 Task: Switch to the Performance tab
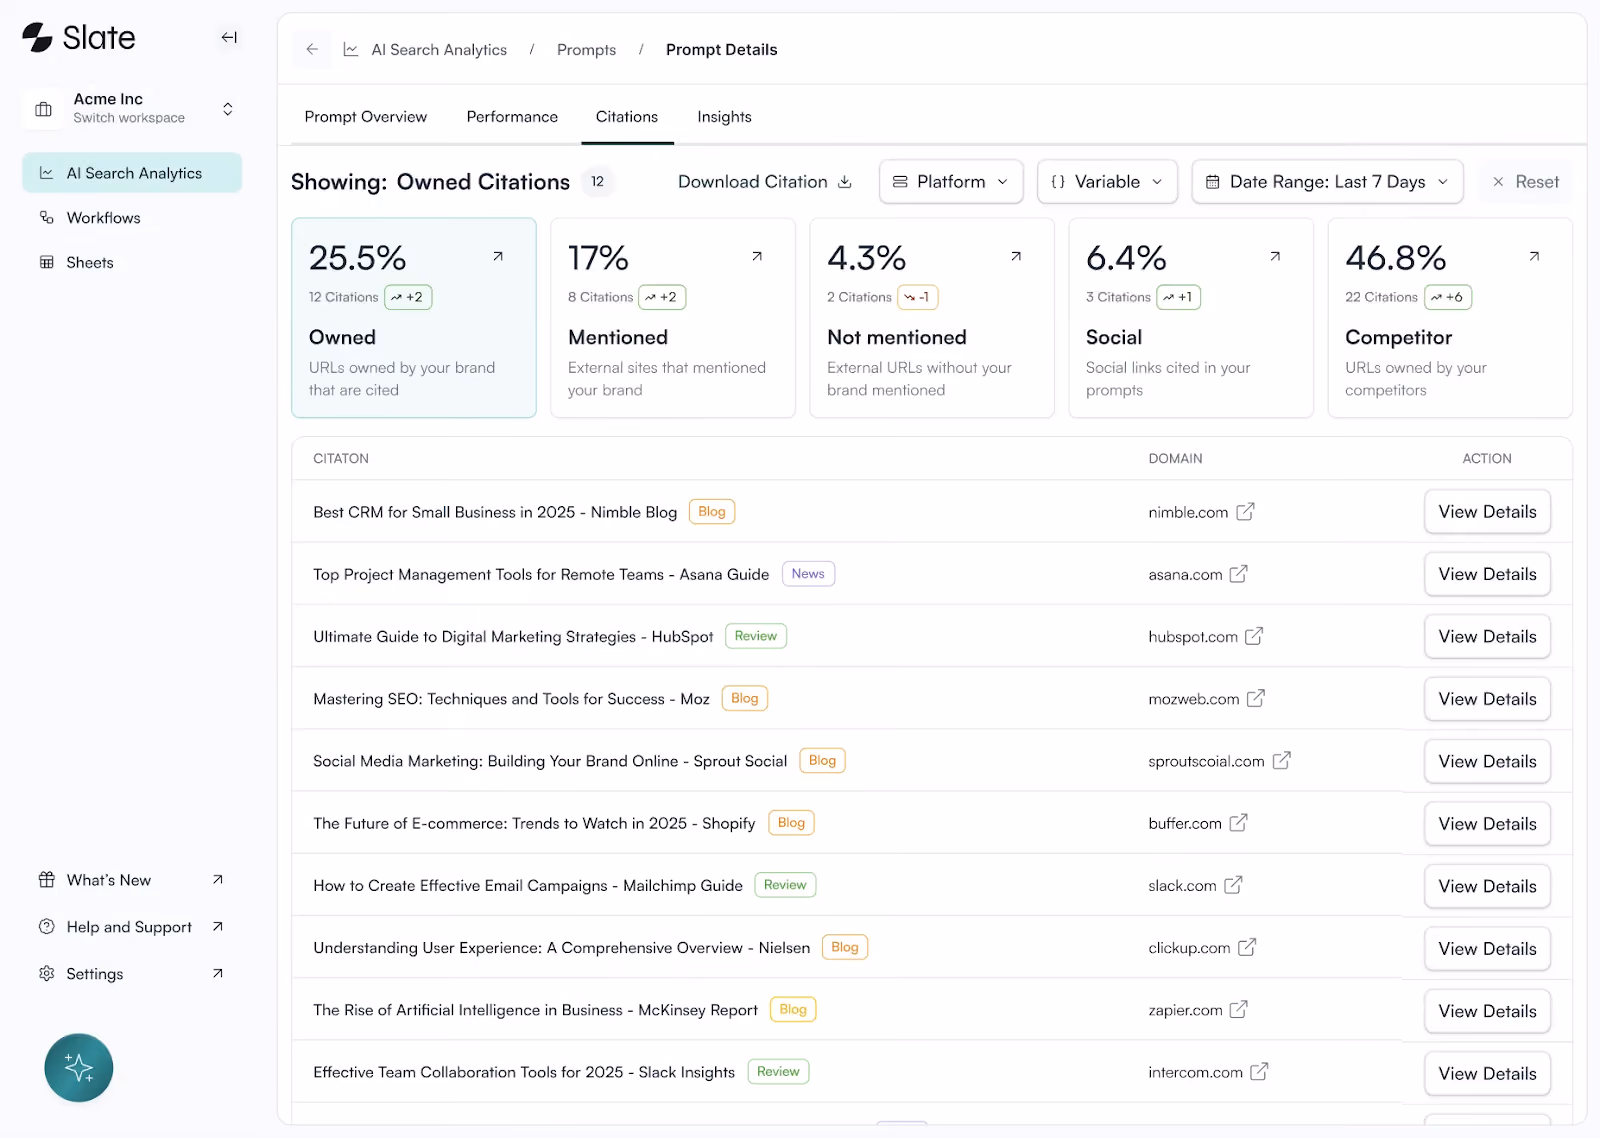coord(512,117)
